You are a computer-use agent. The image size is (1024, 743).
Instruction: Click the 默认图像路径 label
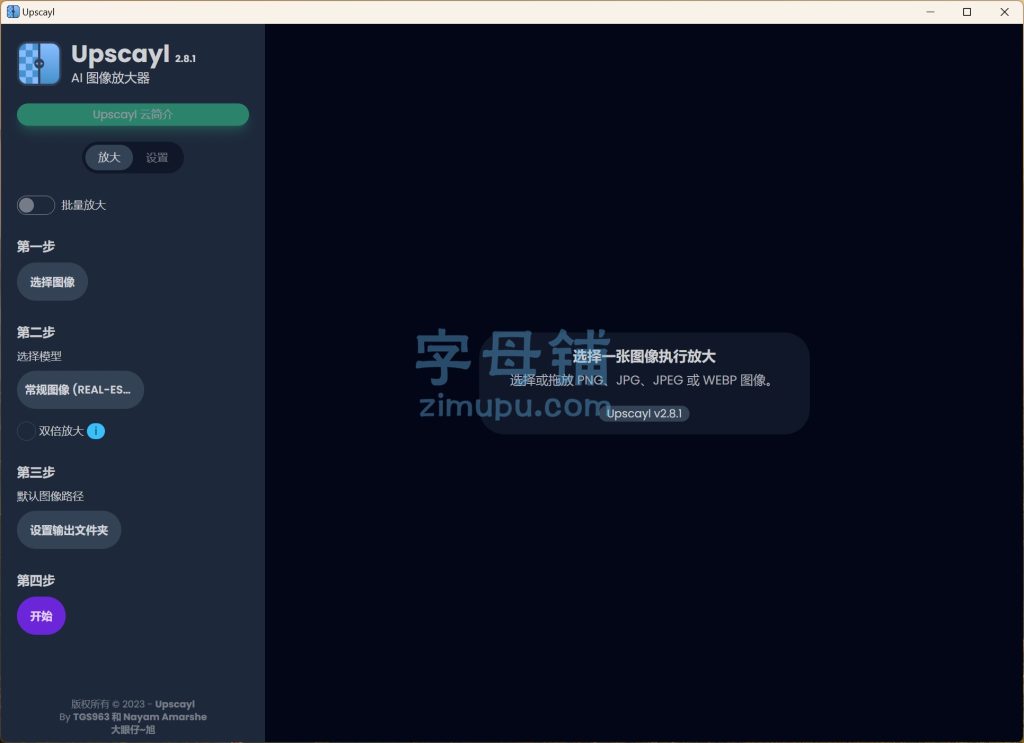pos(50,496)
